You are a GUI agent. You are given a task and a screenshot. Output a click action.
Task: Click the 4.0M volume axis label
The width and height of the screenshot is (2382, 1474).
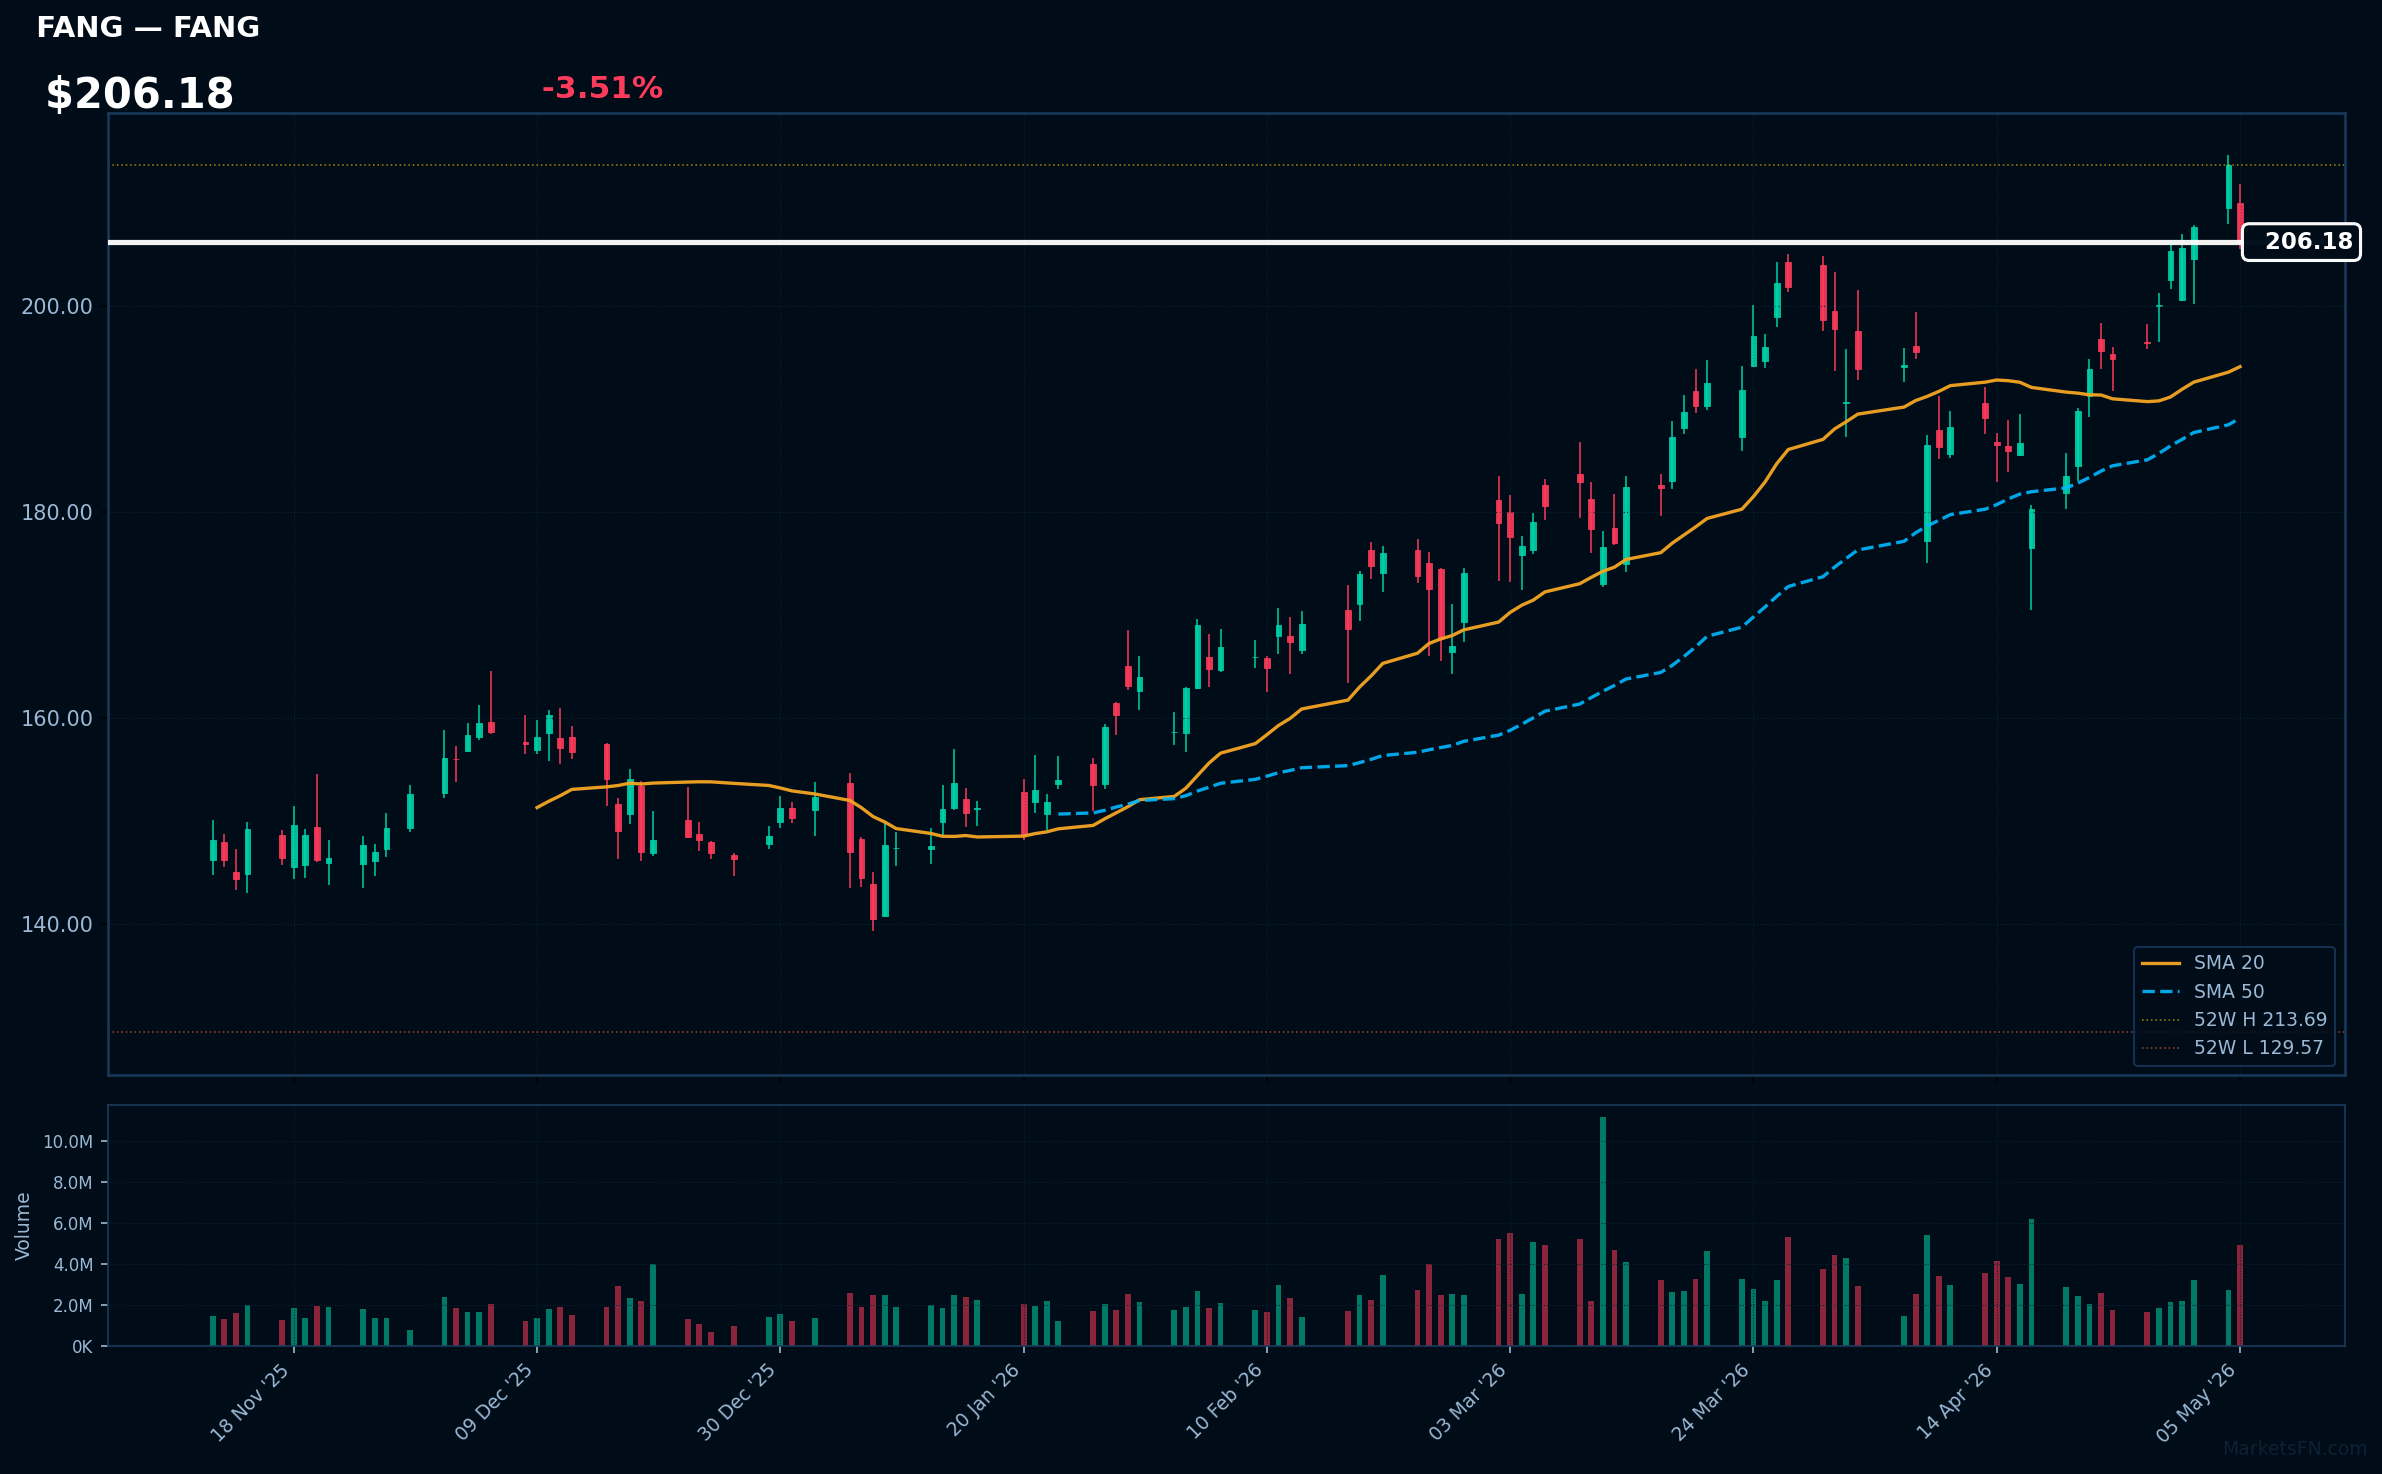click(73, 1265)
